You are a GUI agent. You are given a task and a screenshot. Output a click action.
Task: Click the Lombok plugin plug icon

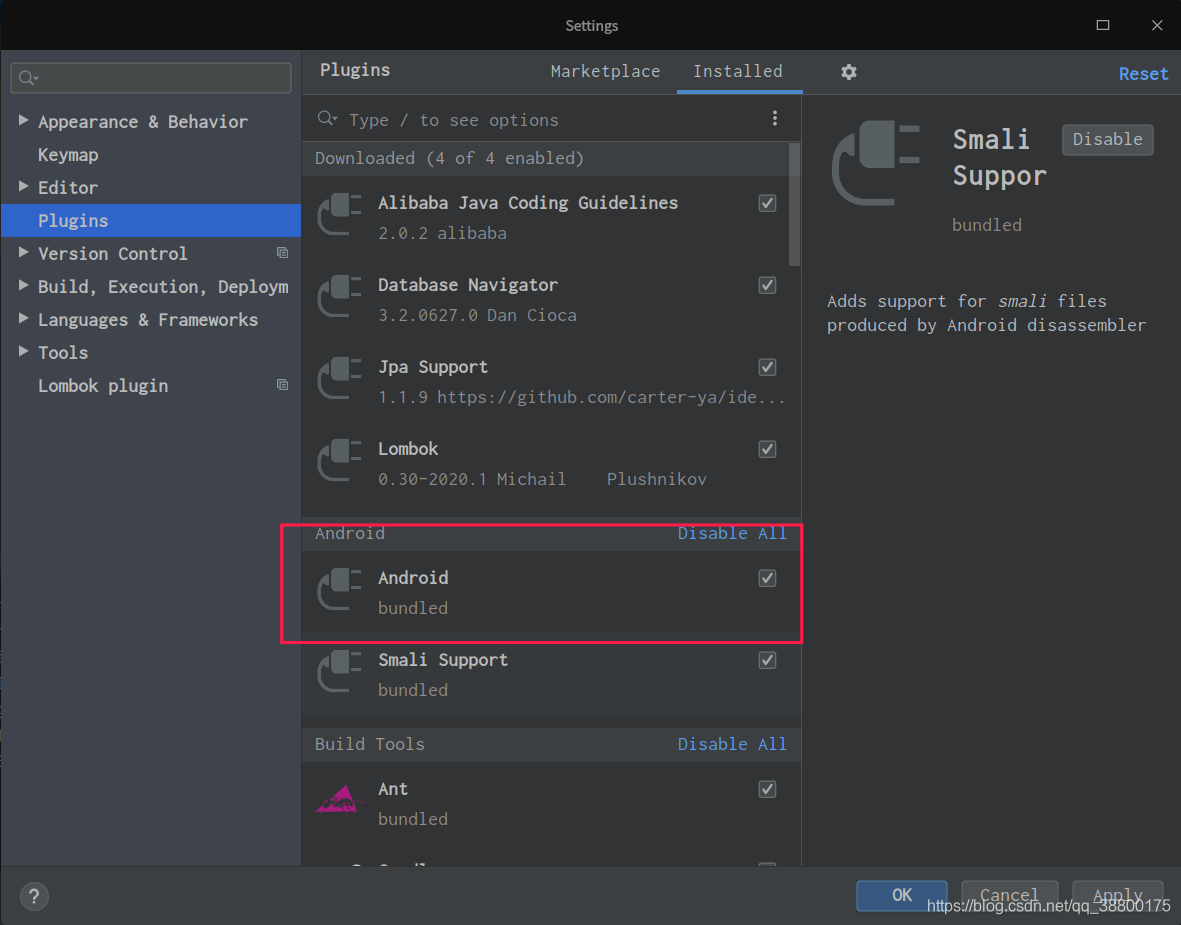340,459
